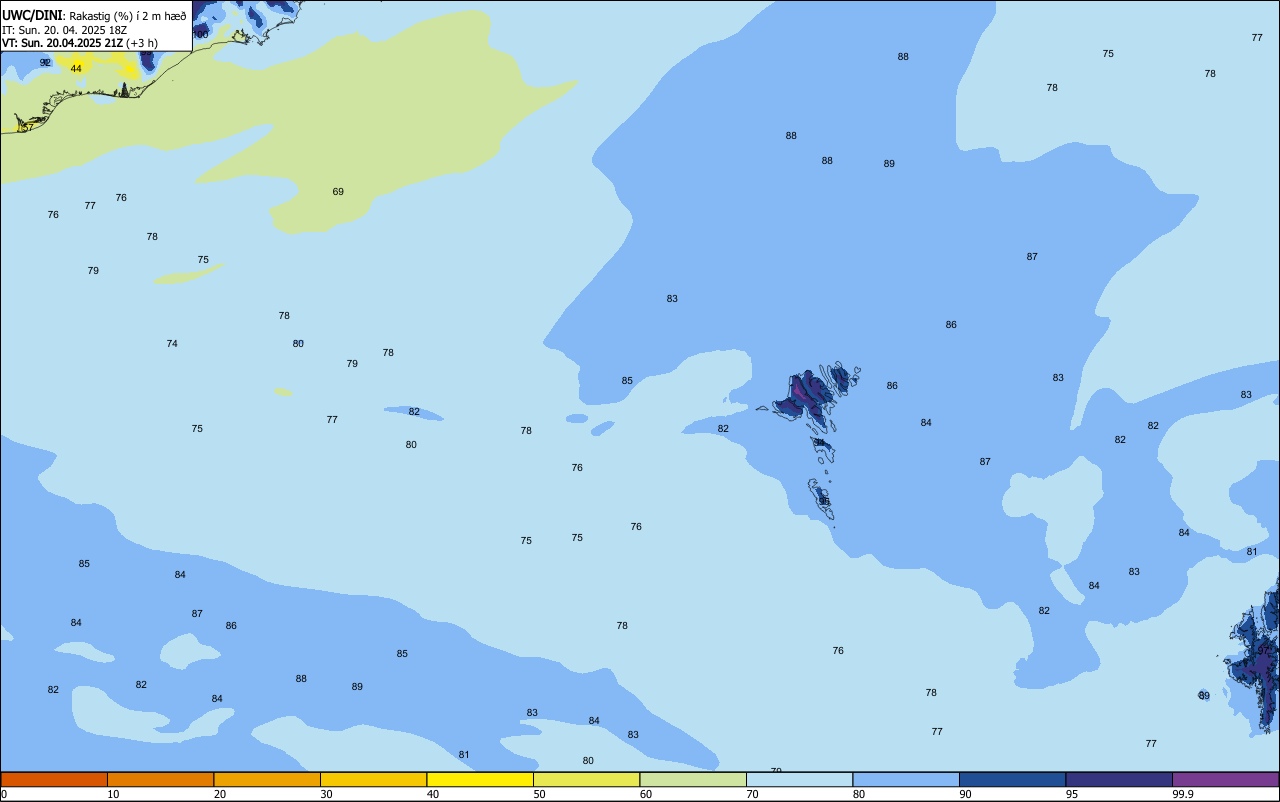1280x802 pixels.
Task: Click the 10–20% orange legend swatch
Action: (160, 779)
